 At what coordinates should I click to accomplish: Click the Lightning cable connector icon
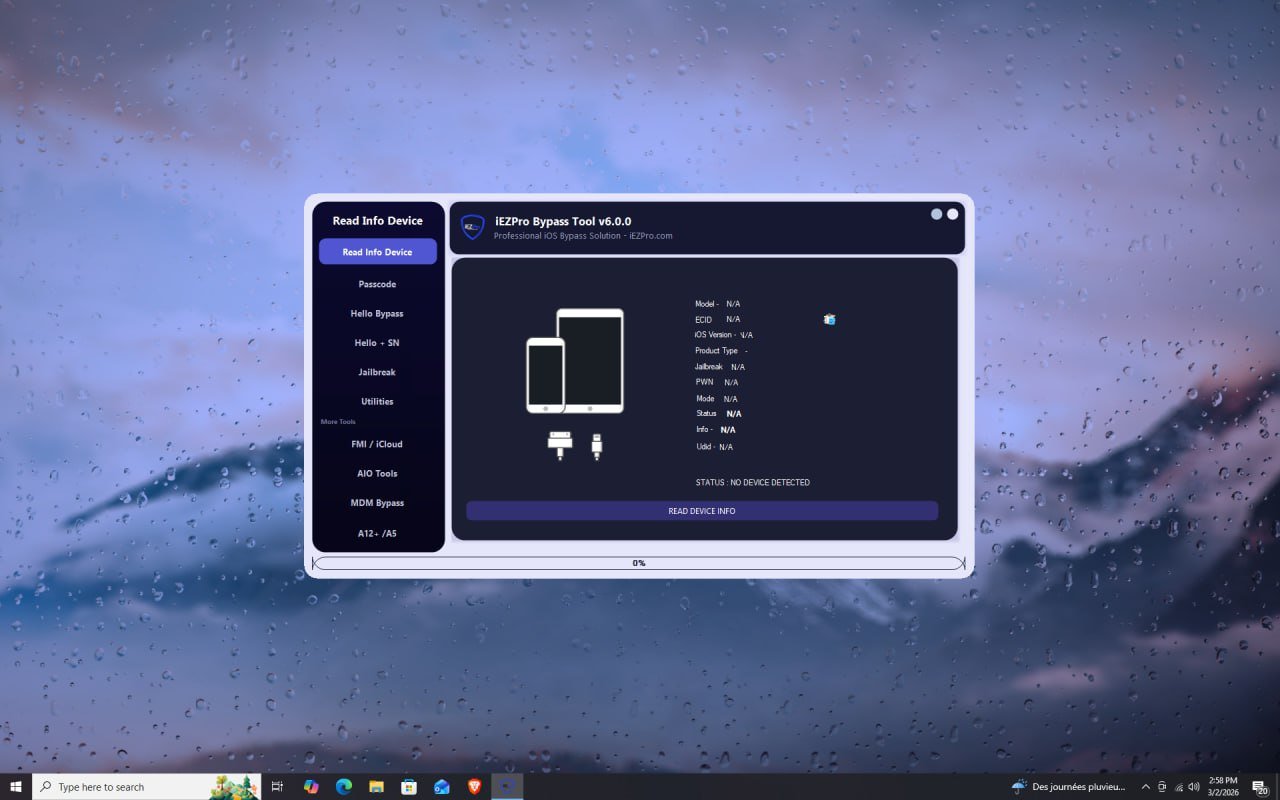(x=597, y=446)
